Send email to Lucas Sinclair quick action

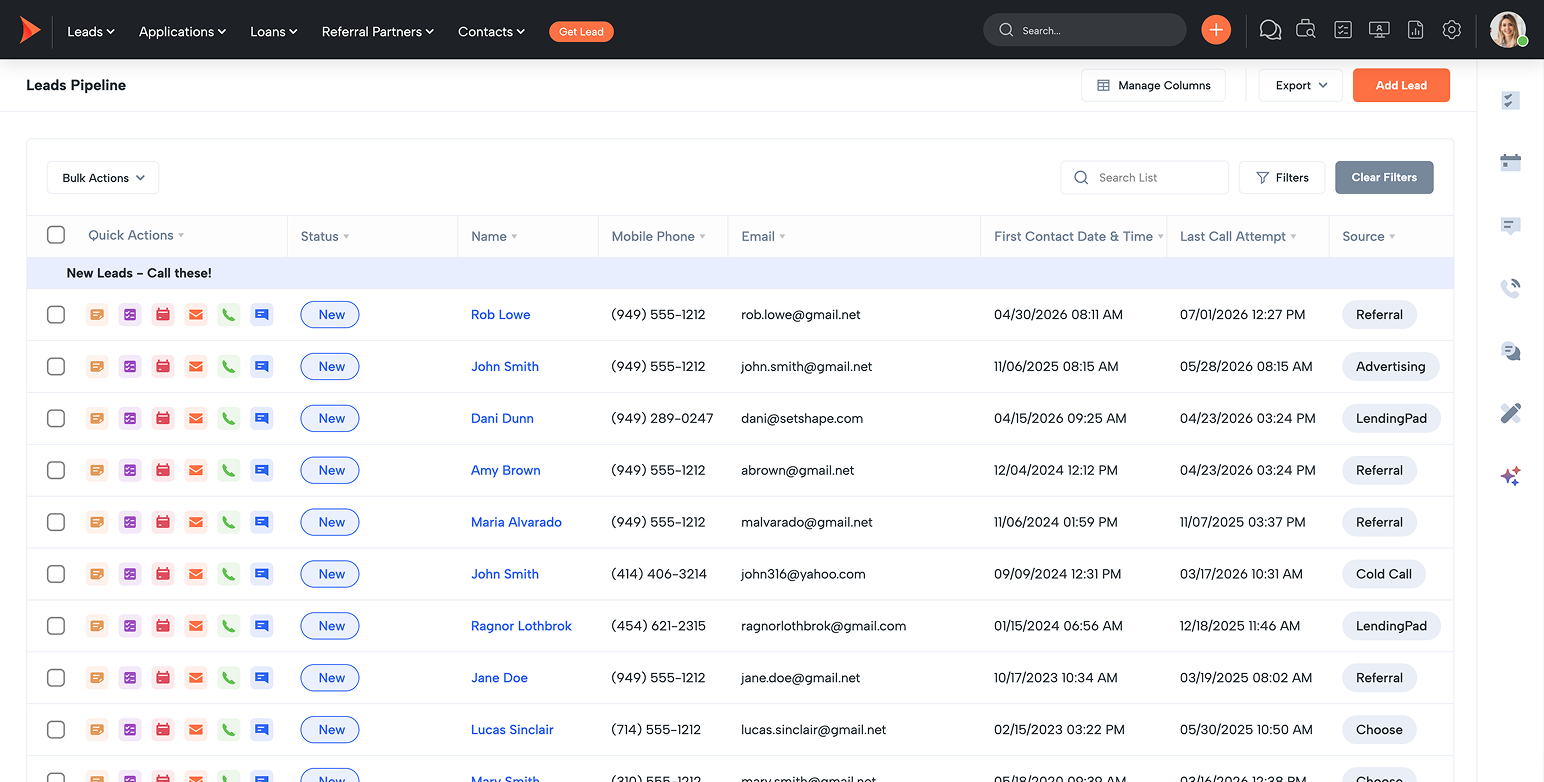pos(196,730)
